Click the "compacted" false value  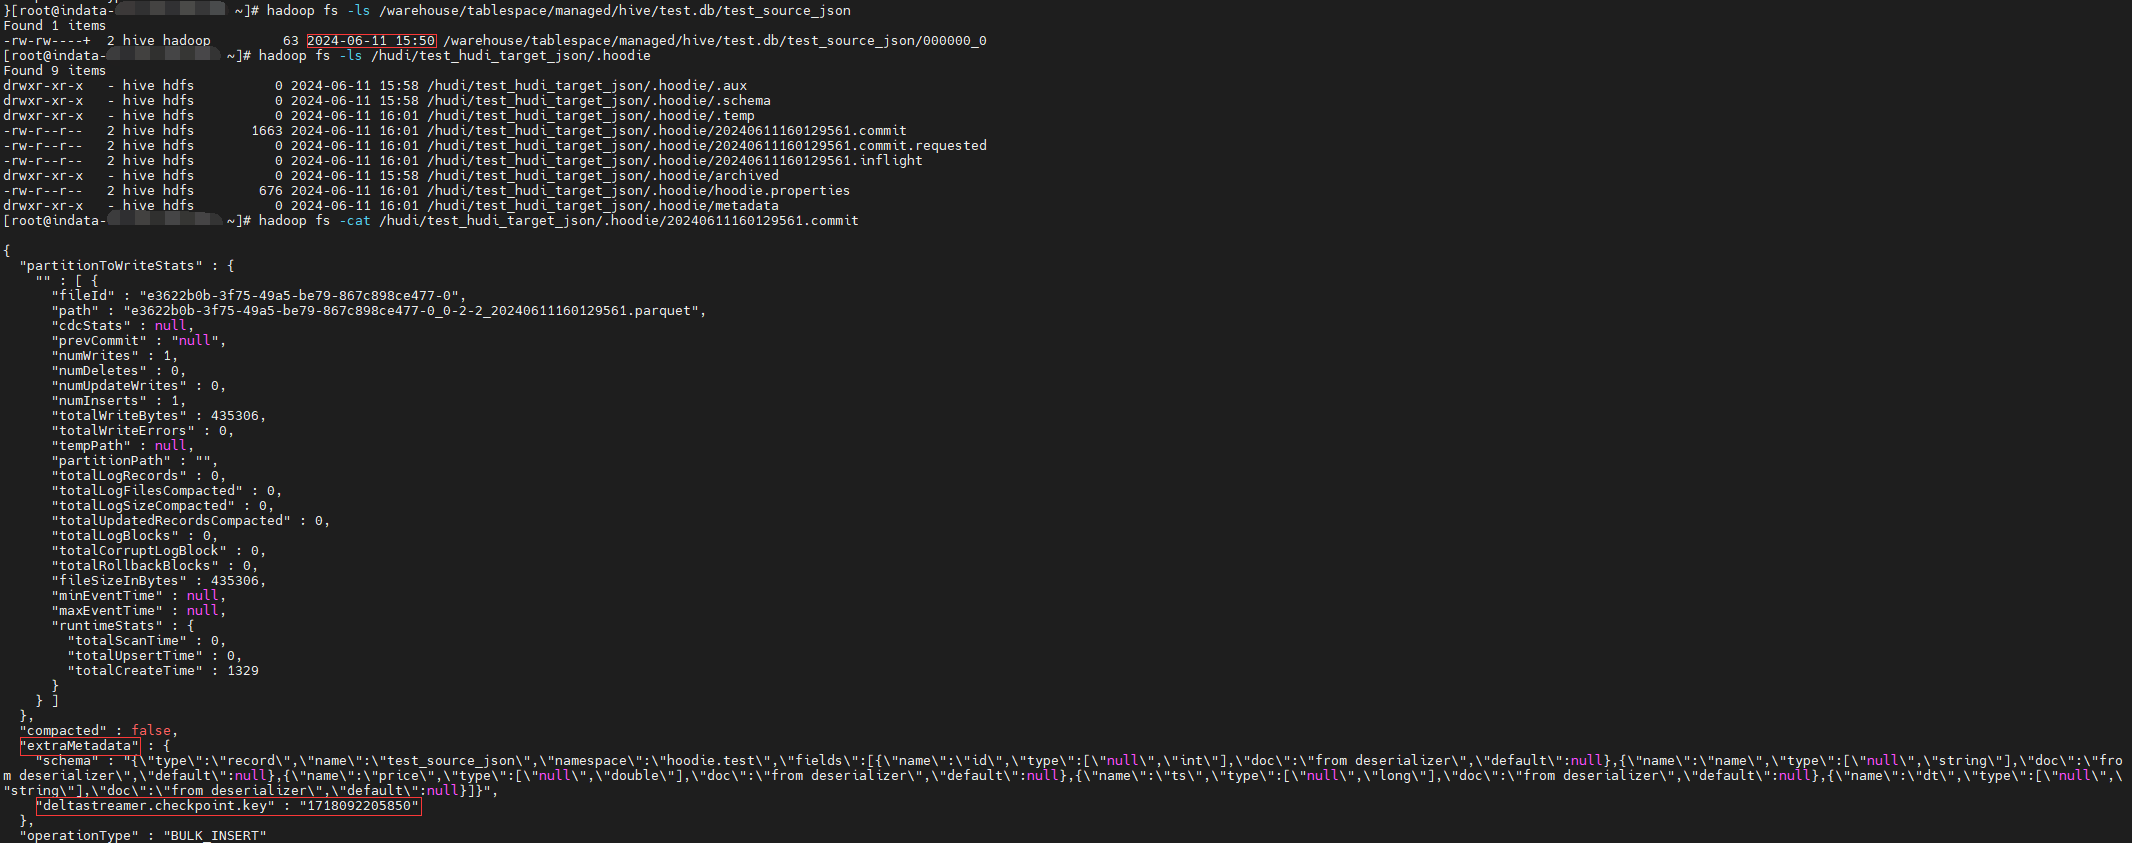[x=151, y=731]
